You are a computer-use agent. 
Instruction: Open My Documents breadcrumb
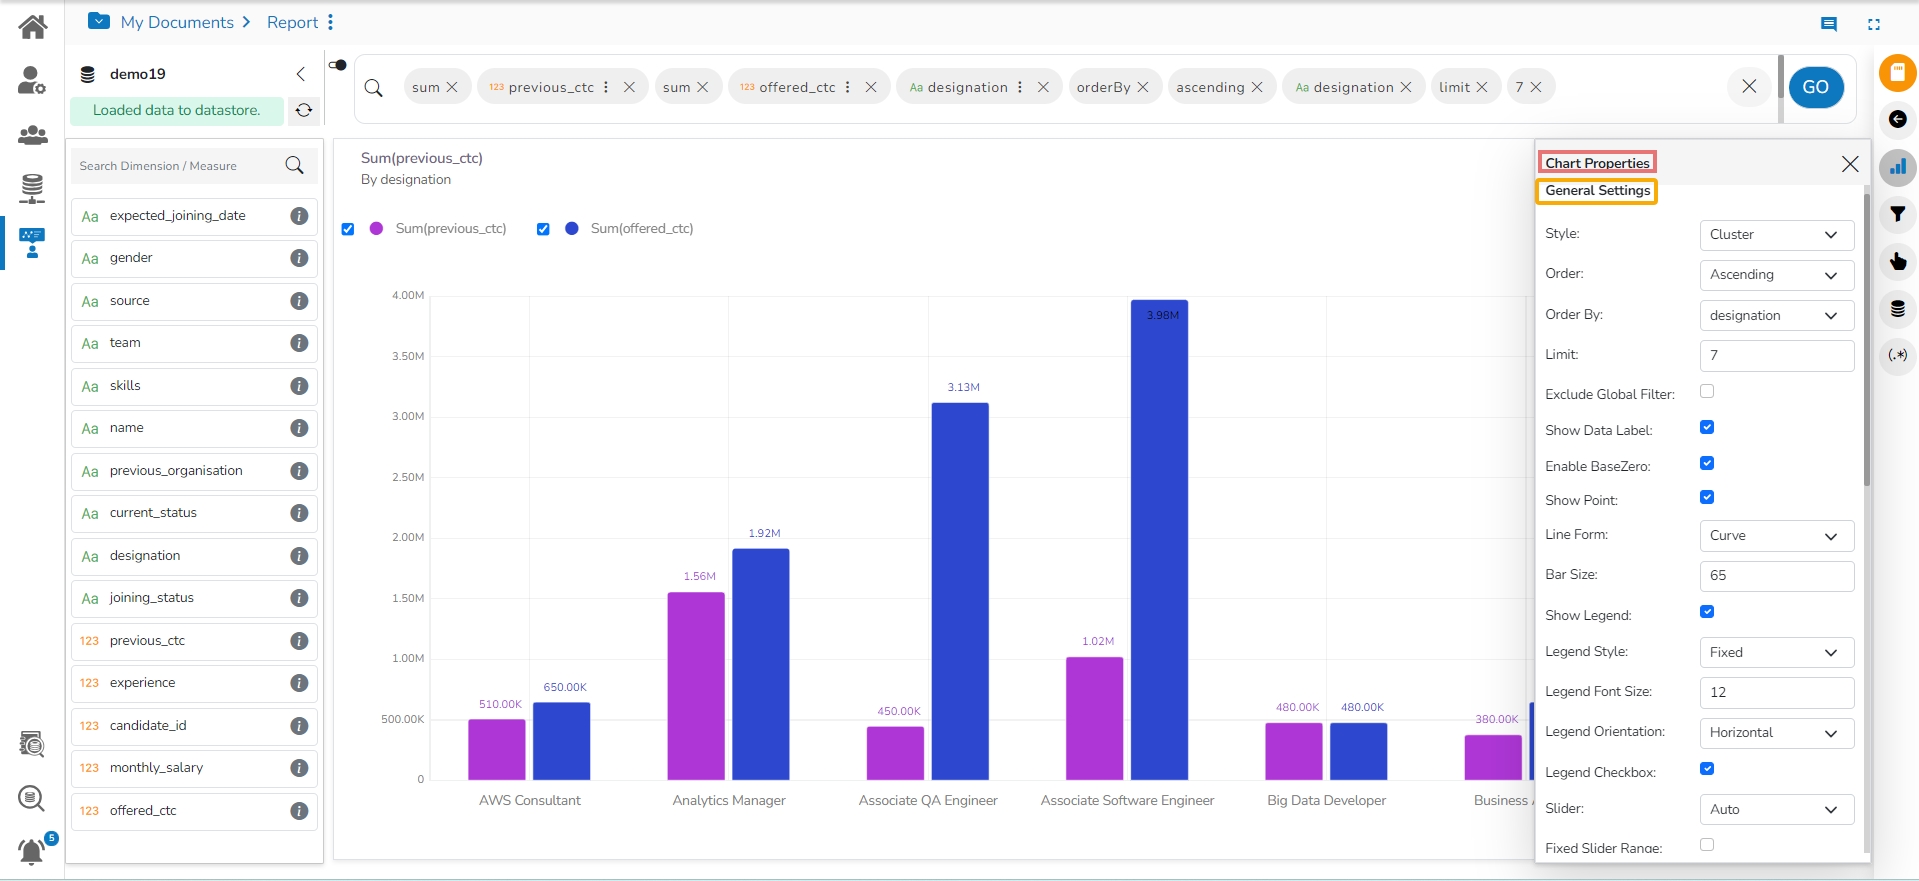[x=177, y=22]
